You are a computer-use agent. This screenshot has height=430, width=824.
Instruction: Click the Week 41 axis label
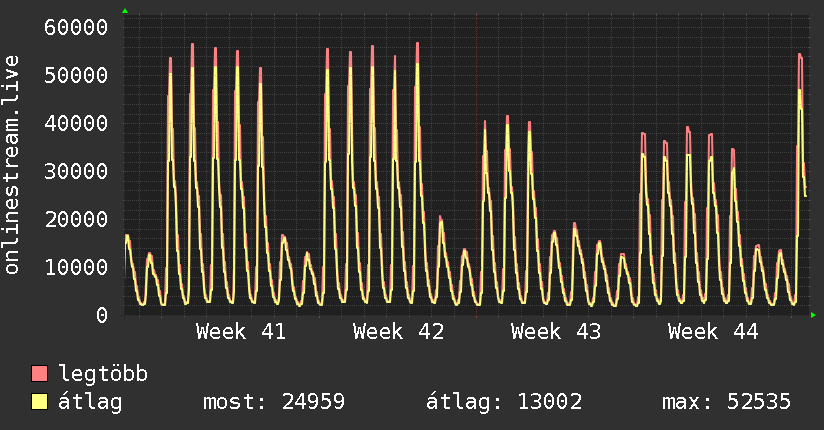[241, 332]
